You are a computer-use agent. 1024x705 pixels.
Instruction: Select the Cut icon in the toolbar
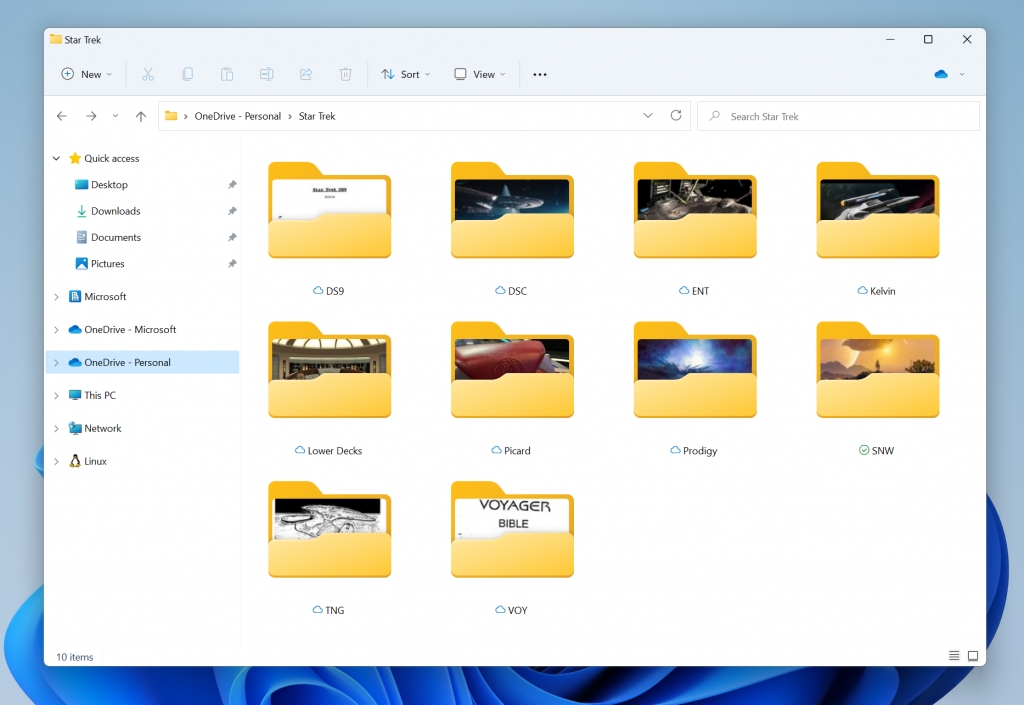[x=148, y=73]
